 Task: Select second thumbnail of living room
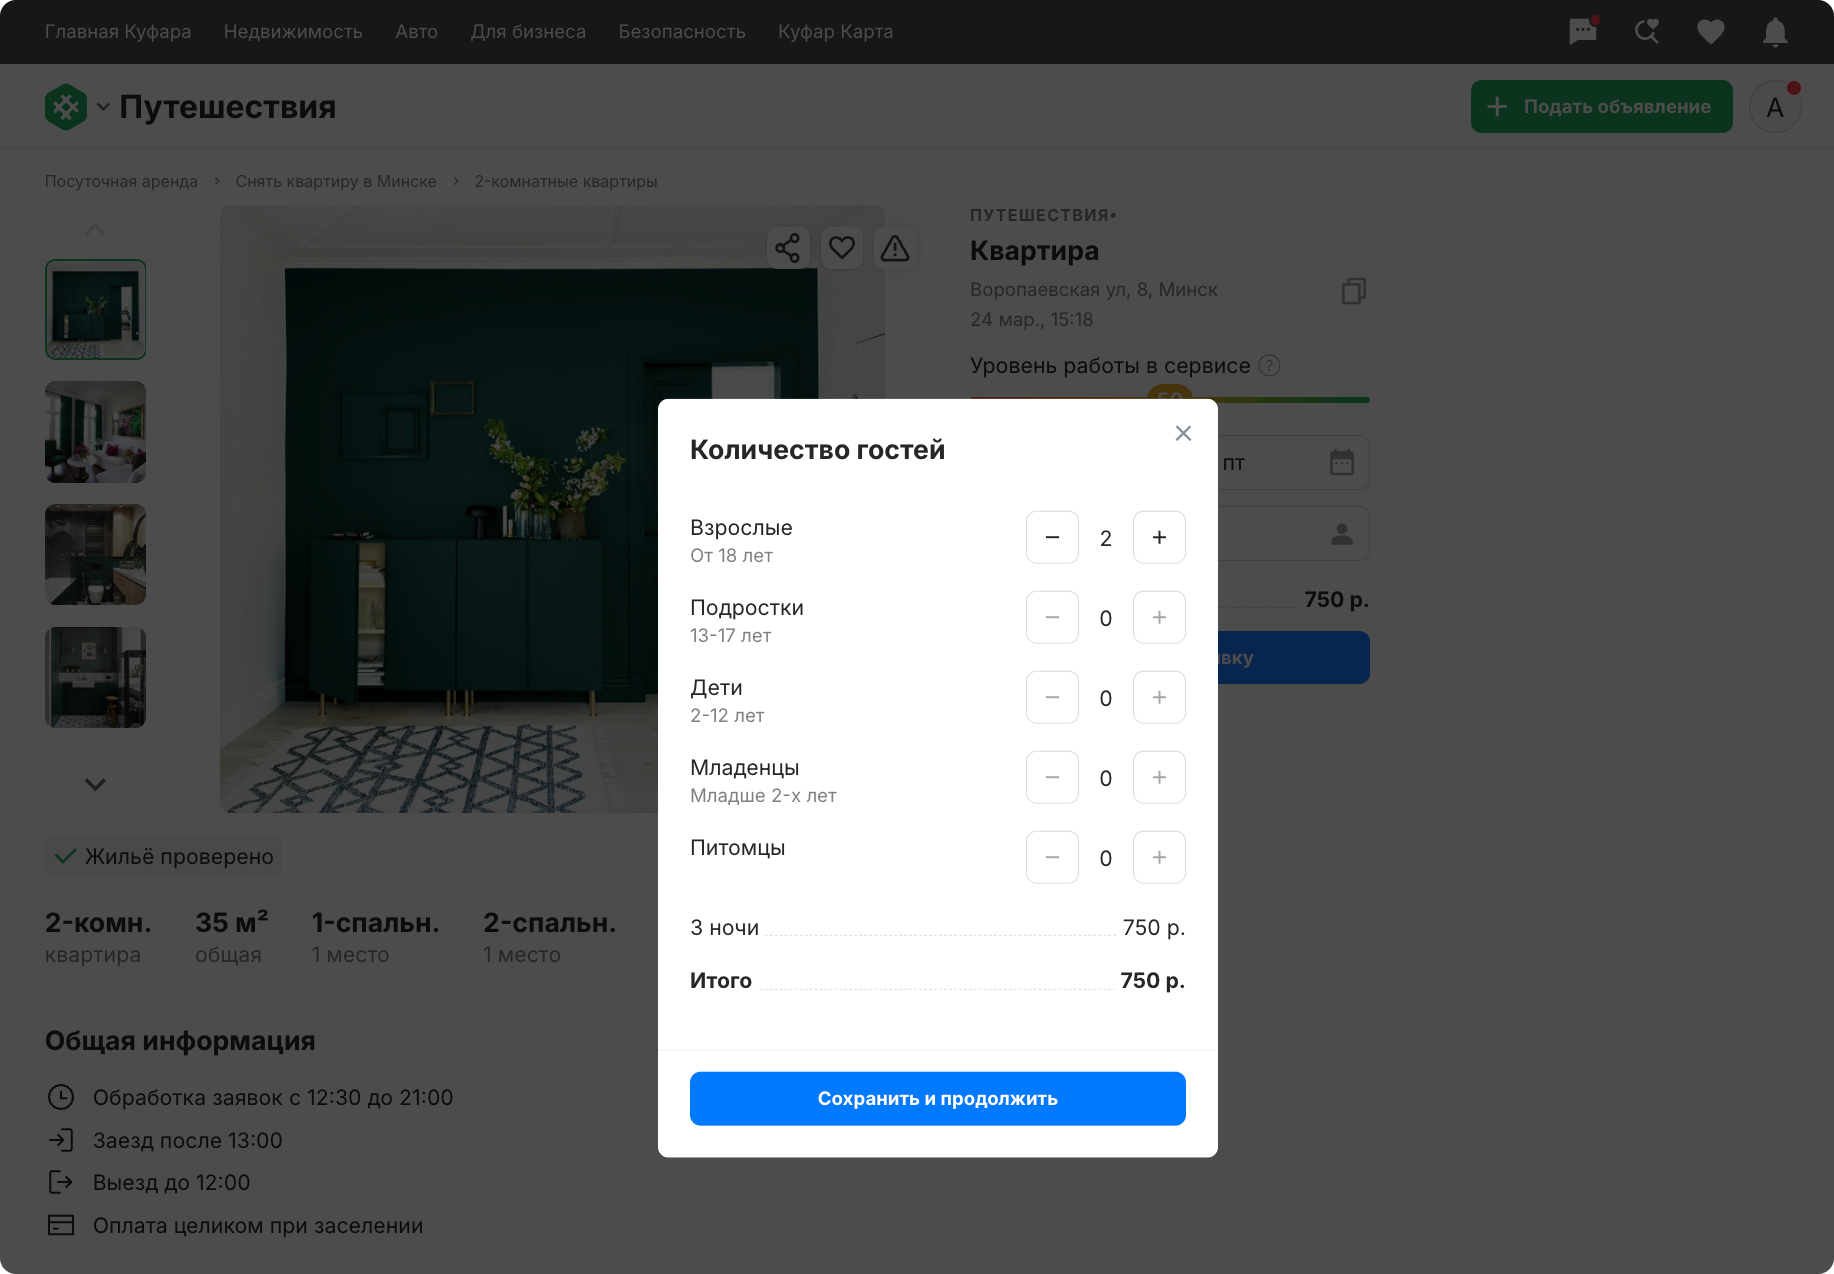pyautogui.click(x=95, y=432)
